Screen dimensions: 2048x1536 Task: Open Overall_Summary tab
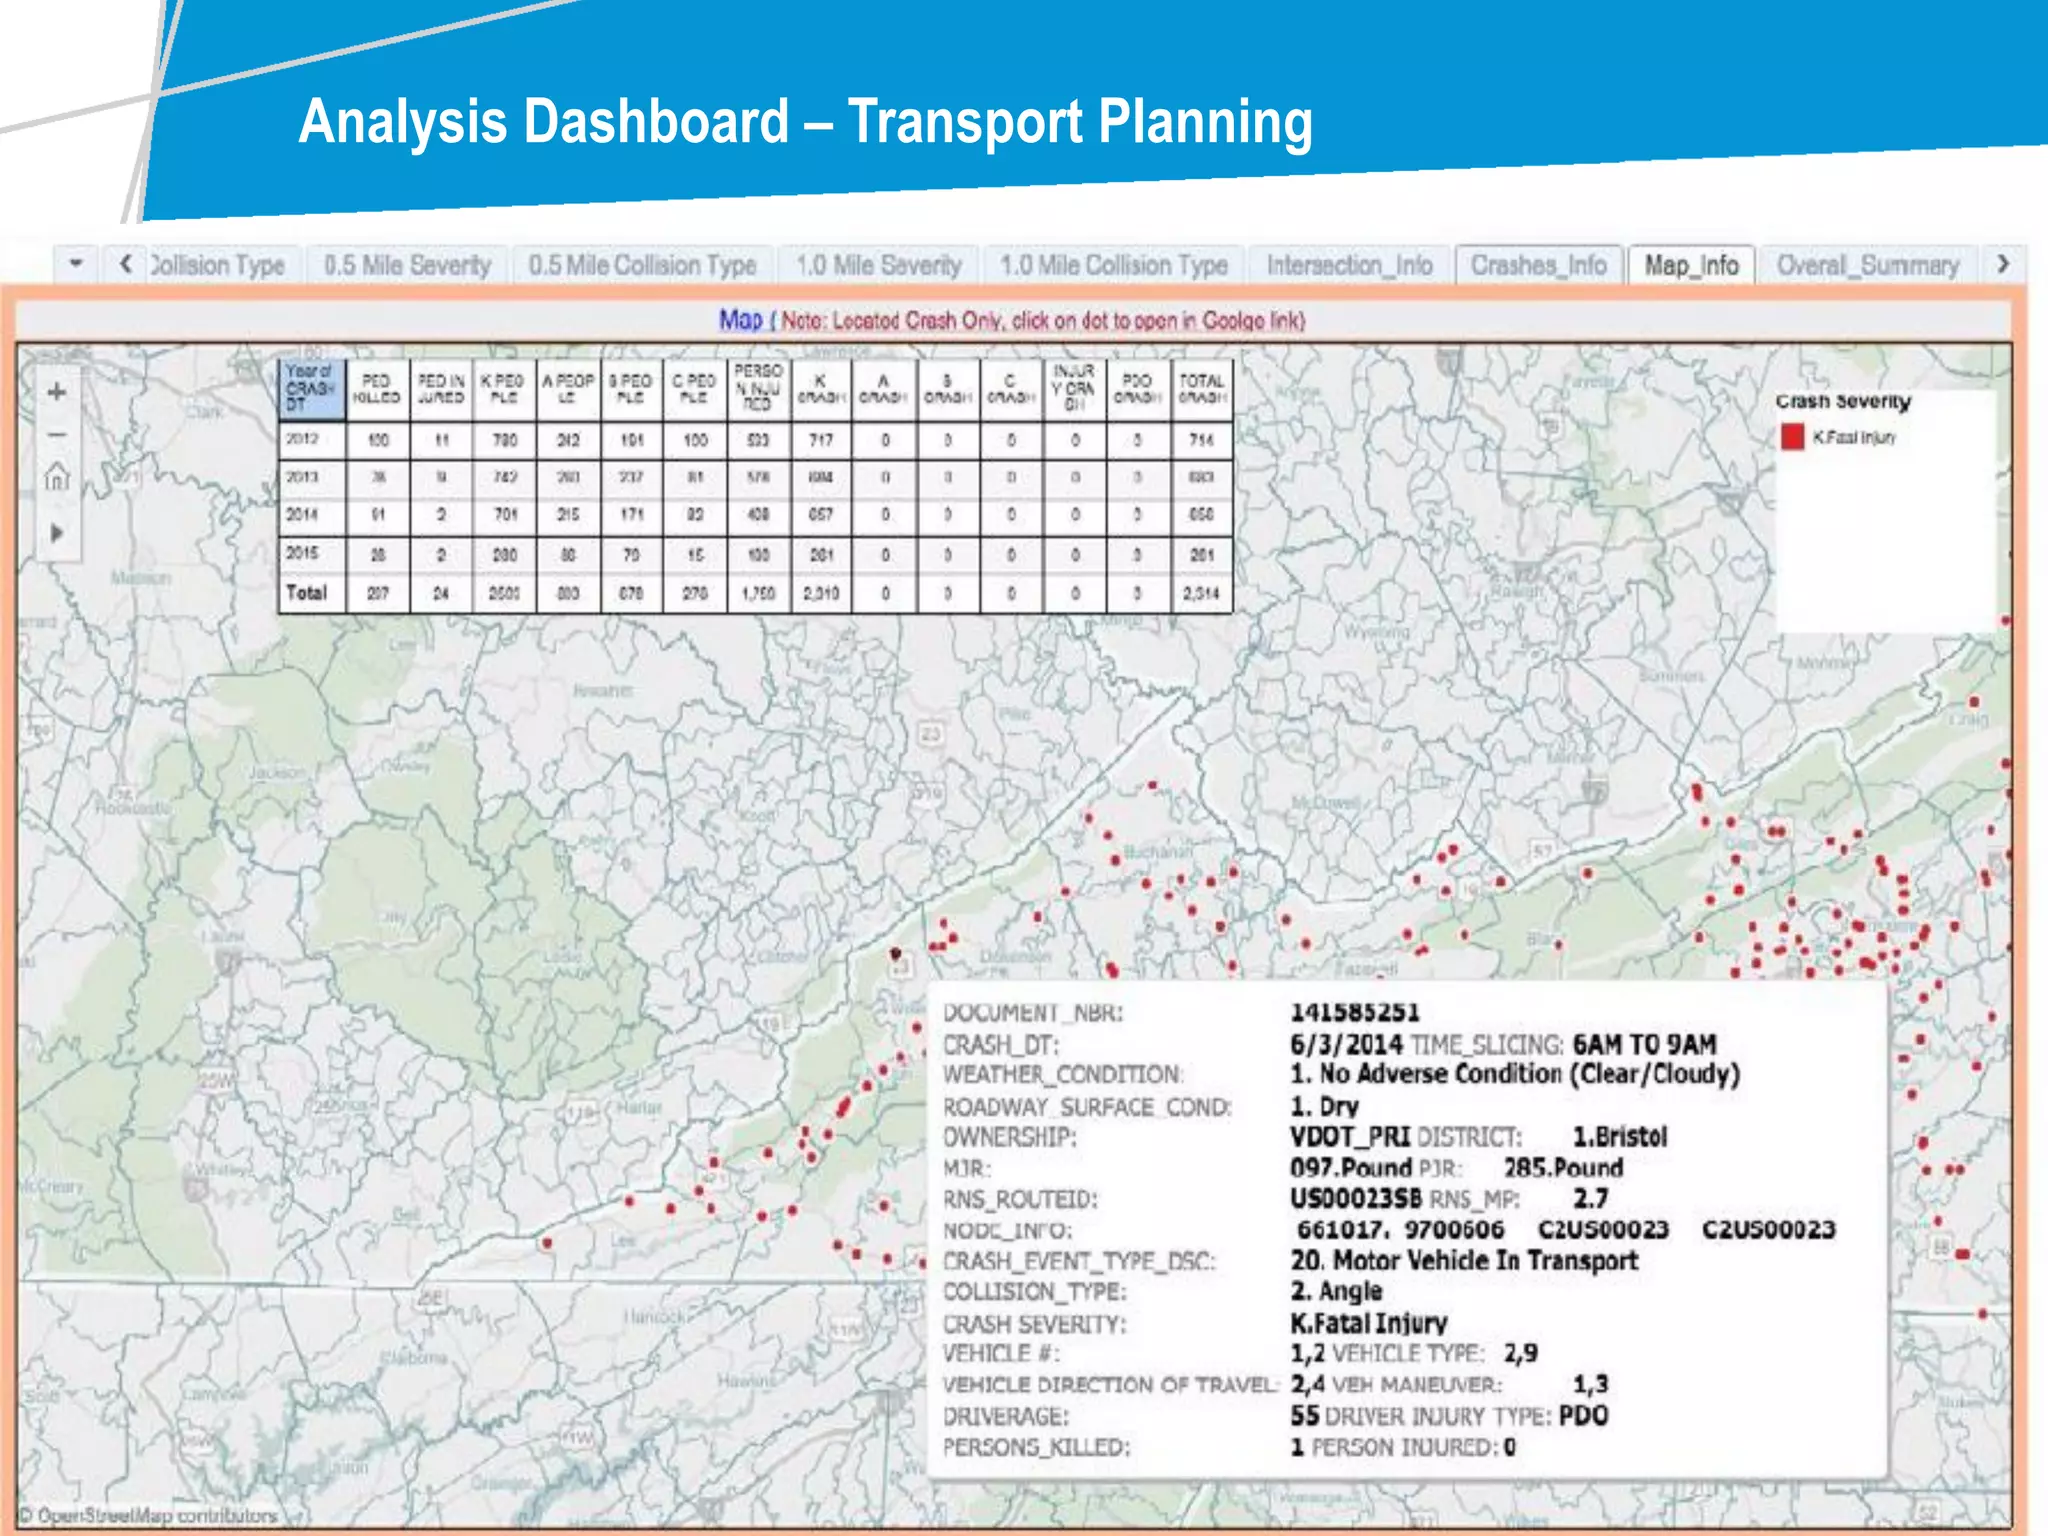tap(1867, 265)
